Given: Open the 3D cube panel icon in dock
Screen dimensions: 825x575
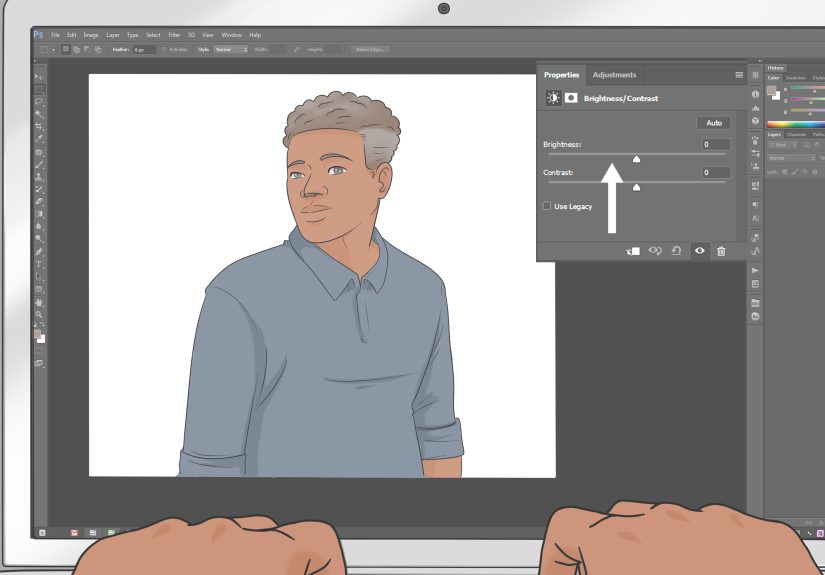Looking at the screenshot, I should (756, 120).
